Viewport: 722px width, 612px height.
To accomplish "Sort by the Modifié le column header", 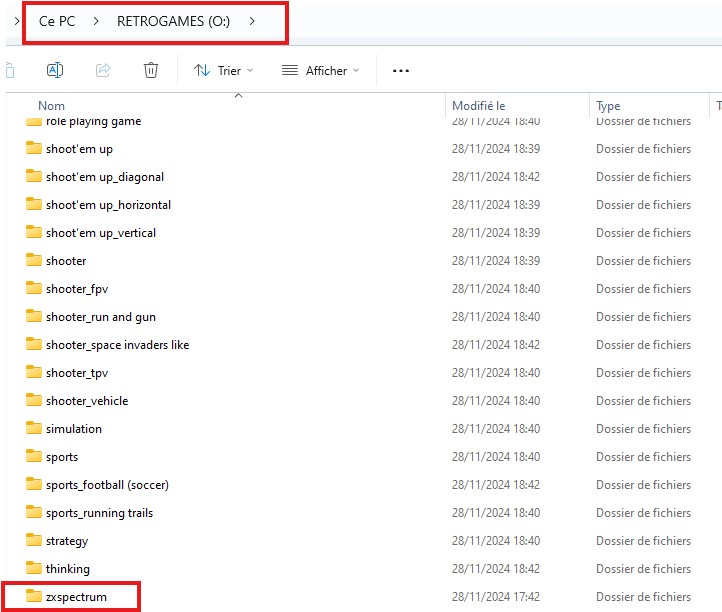I will click(479, 106).
